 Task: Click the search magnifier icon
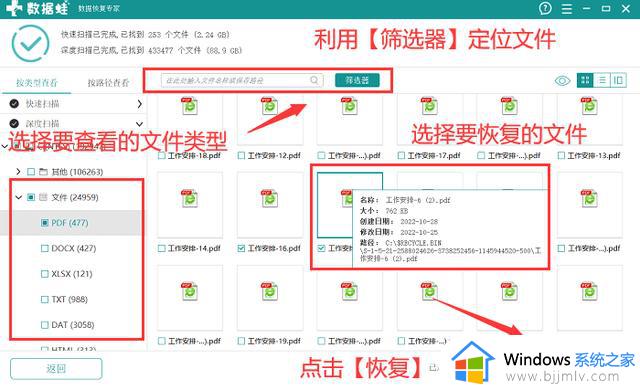click(x=314, y=80)
